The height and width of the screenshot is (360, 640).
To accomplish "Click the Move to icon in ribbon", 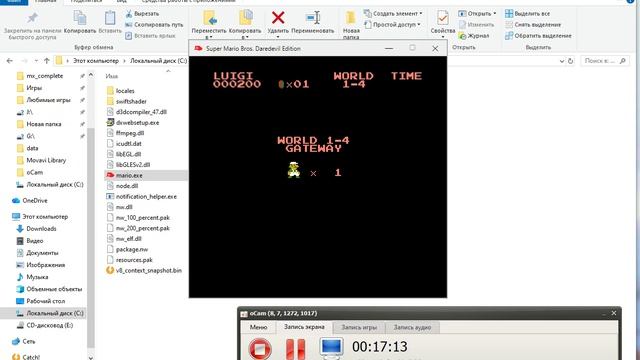I will pyautogui.click(x=209, y=18).
